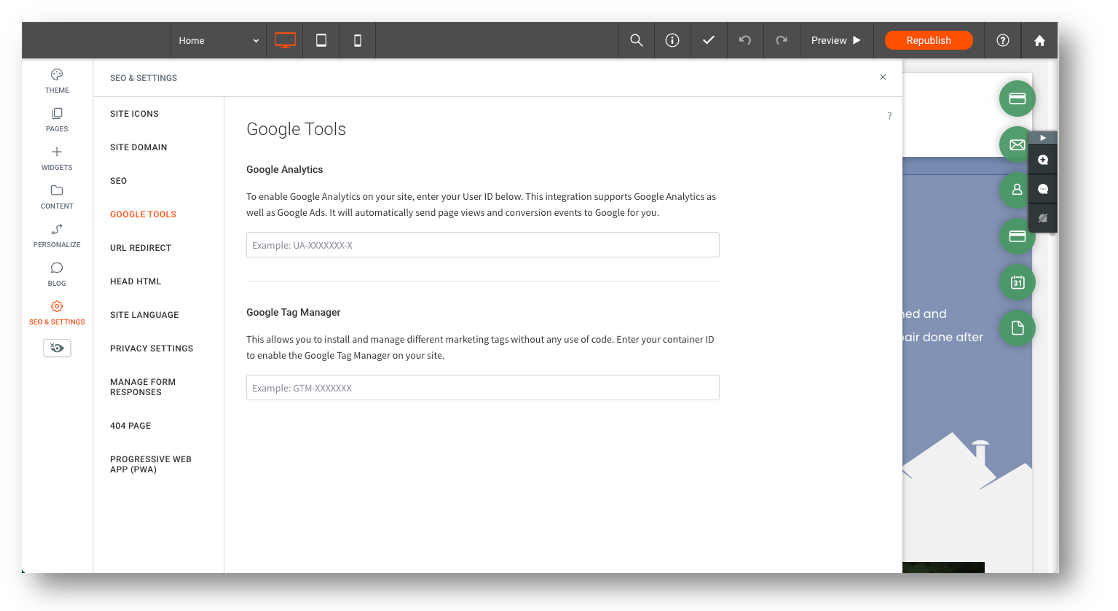1118x611 pixels.
Task: Click the green envelope email button
Action: (1015, 145)
